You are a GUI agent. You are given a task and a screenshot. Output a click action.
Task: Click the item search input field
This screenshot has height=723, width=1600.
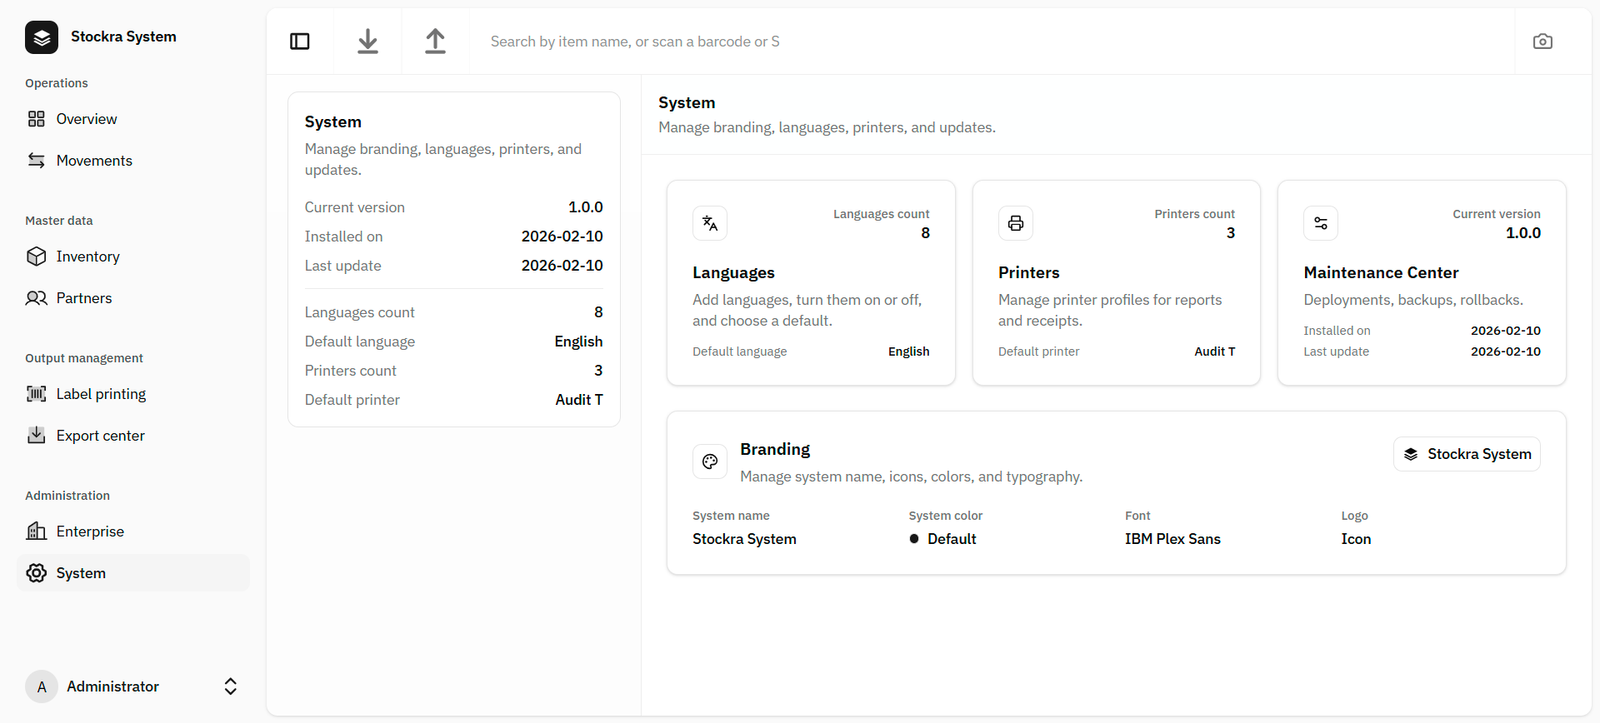tap(990, 41)
